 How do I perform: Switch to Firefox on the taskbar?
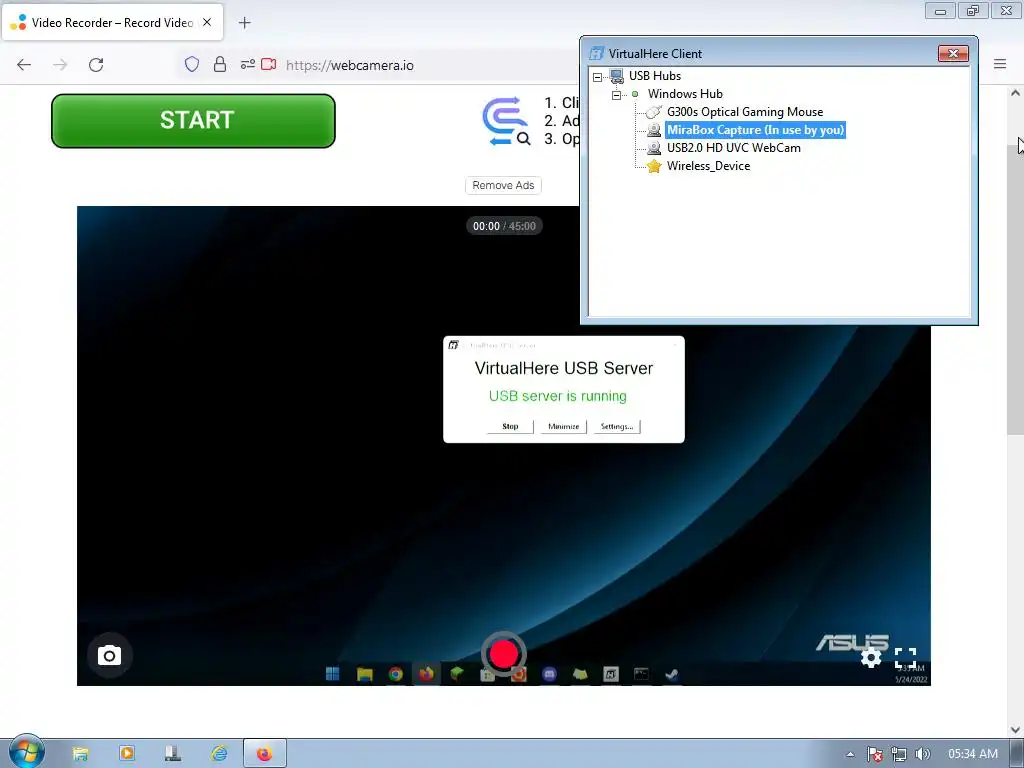[264, 754]
